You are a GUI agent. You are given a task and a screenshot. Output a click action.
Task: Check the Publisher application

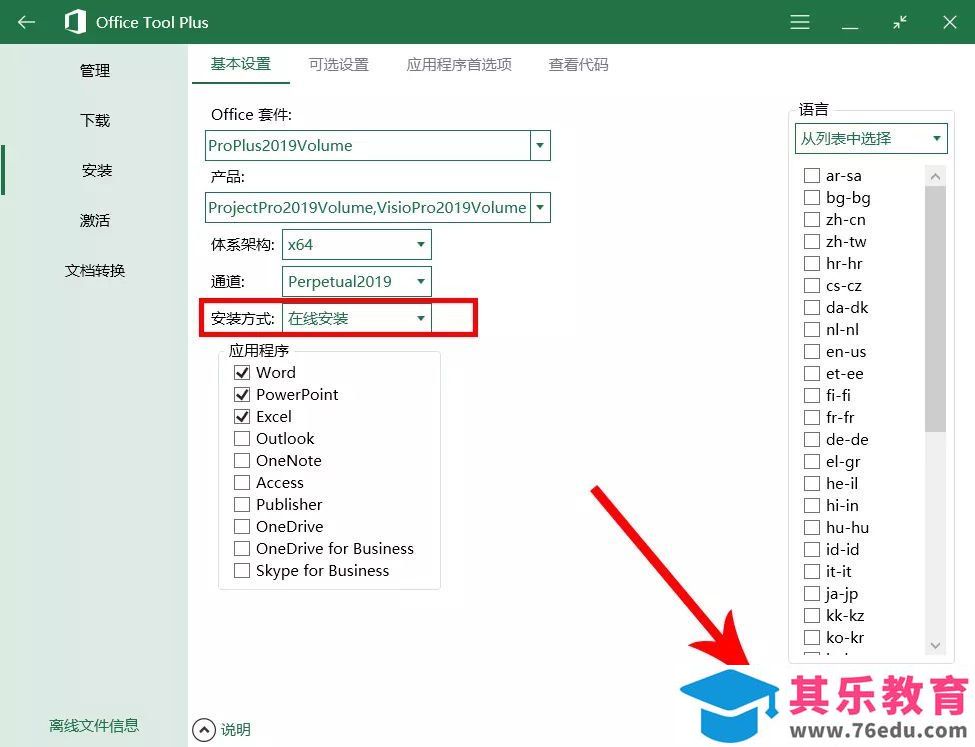coord(242,504)
